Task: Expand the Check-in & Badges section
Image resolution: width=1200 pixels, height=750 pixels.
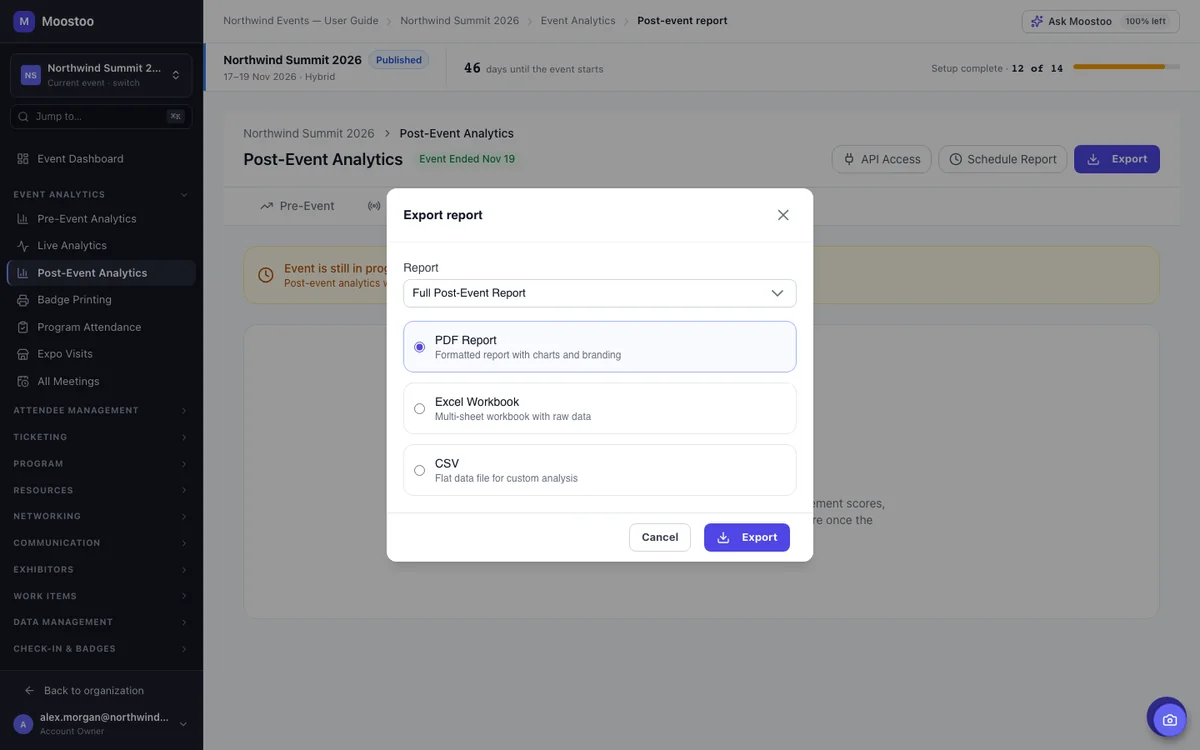Action: (x=101, y=649)
